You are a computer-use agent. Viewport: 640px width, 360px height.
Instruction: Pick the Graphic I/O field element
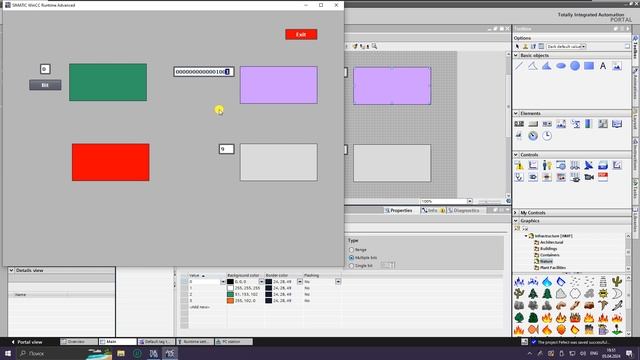point(561,124)
